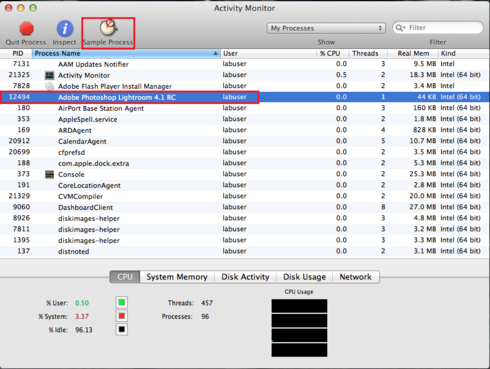Click the magnifier icon in Filter field

pyautogui.click(x=400, y=28)
